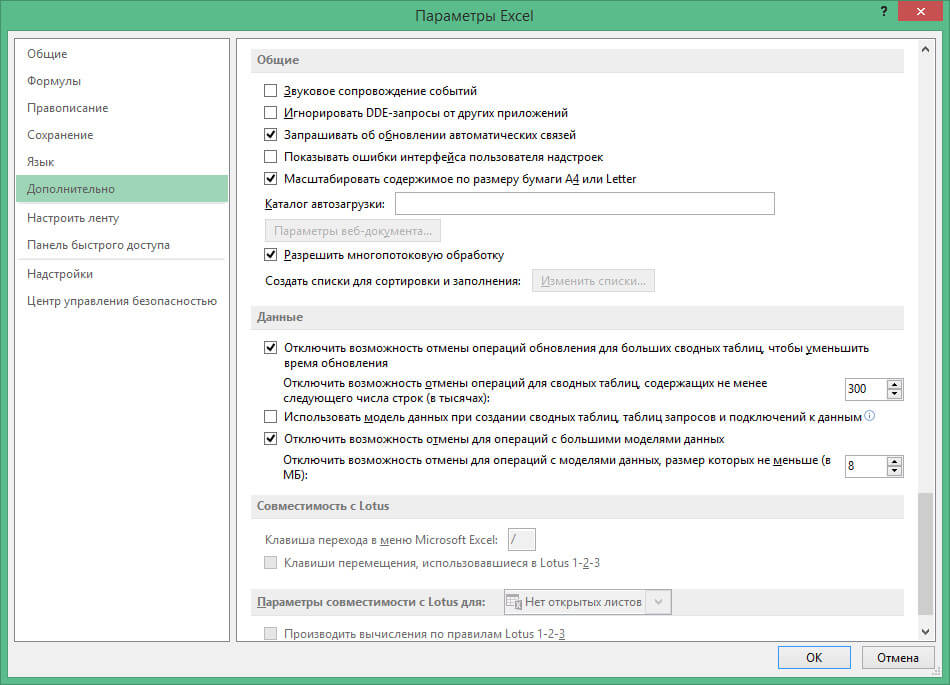Click the Каталог автозагрузки text field
Image resolution: width=950 pixels, height=685 pixels.
point(585,204)
